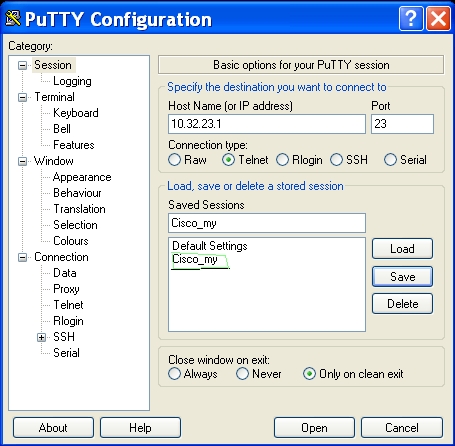Click the Saved Sessions name field
Screen dimensions: 455x446
267,223
